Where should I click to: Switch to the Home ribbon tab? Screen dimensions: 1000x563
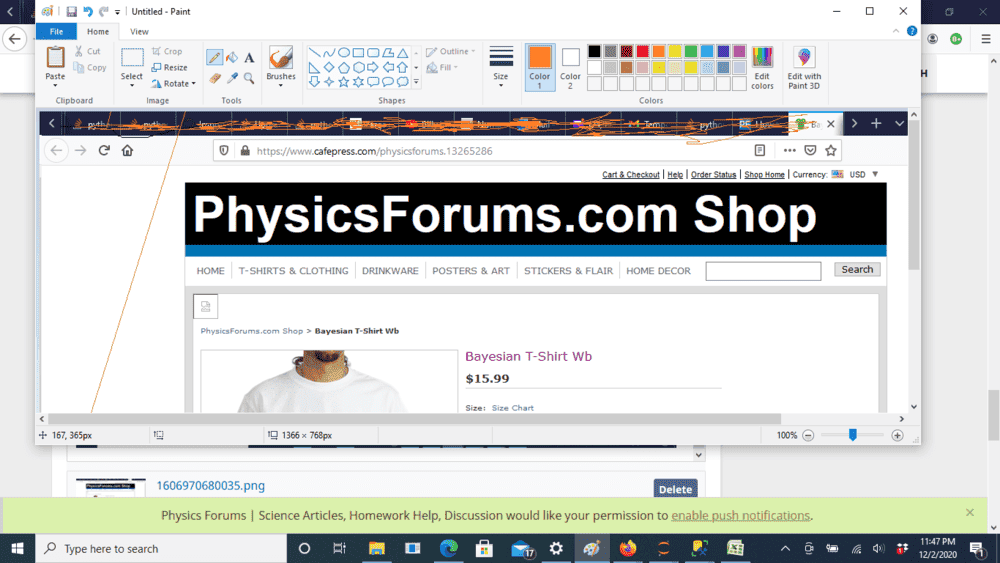click(x=98, y=31)
